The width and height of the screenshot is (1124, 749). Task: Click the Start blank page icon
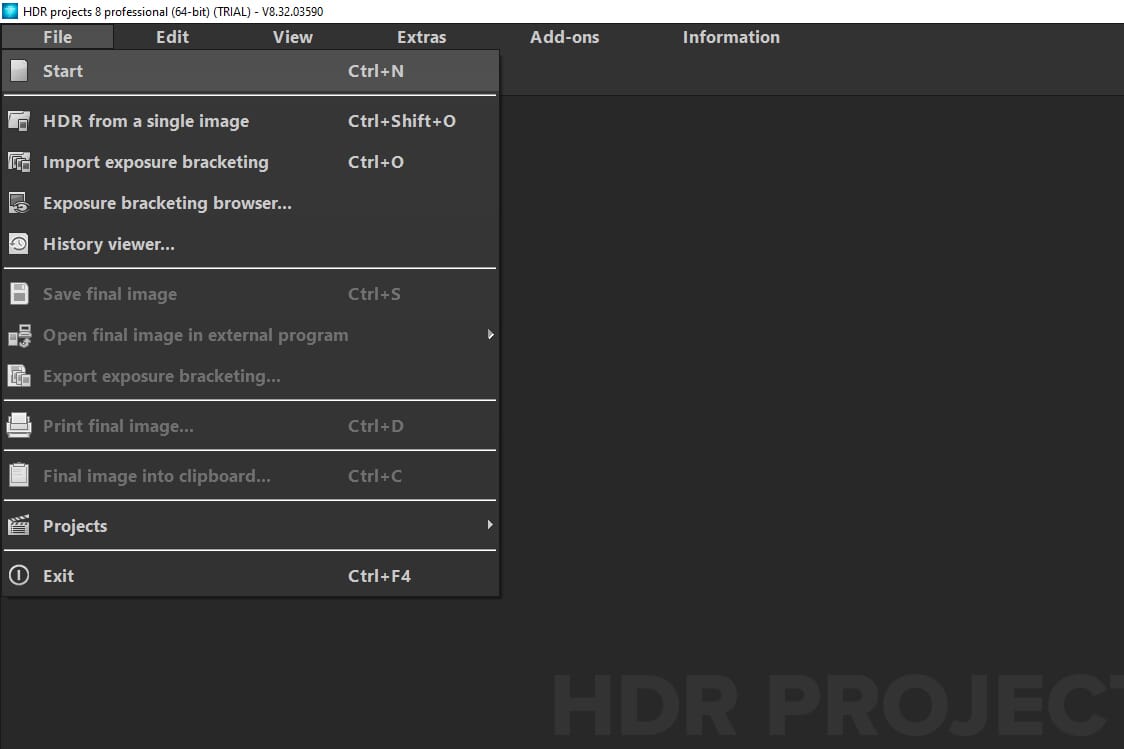pyautogui.click(x=19, y=70)
